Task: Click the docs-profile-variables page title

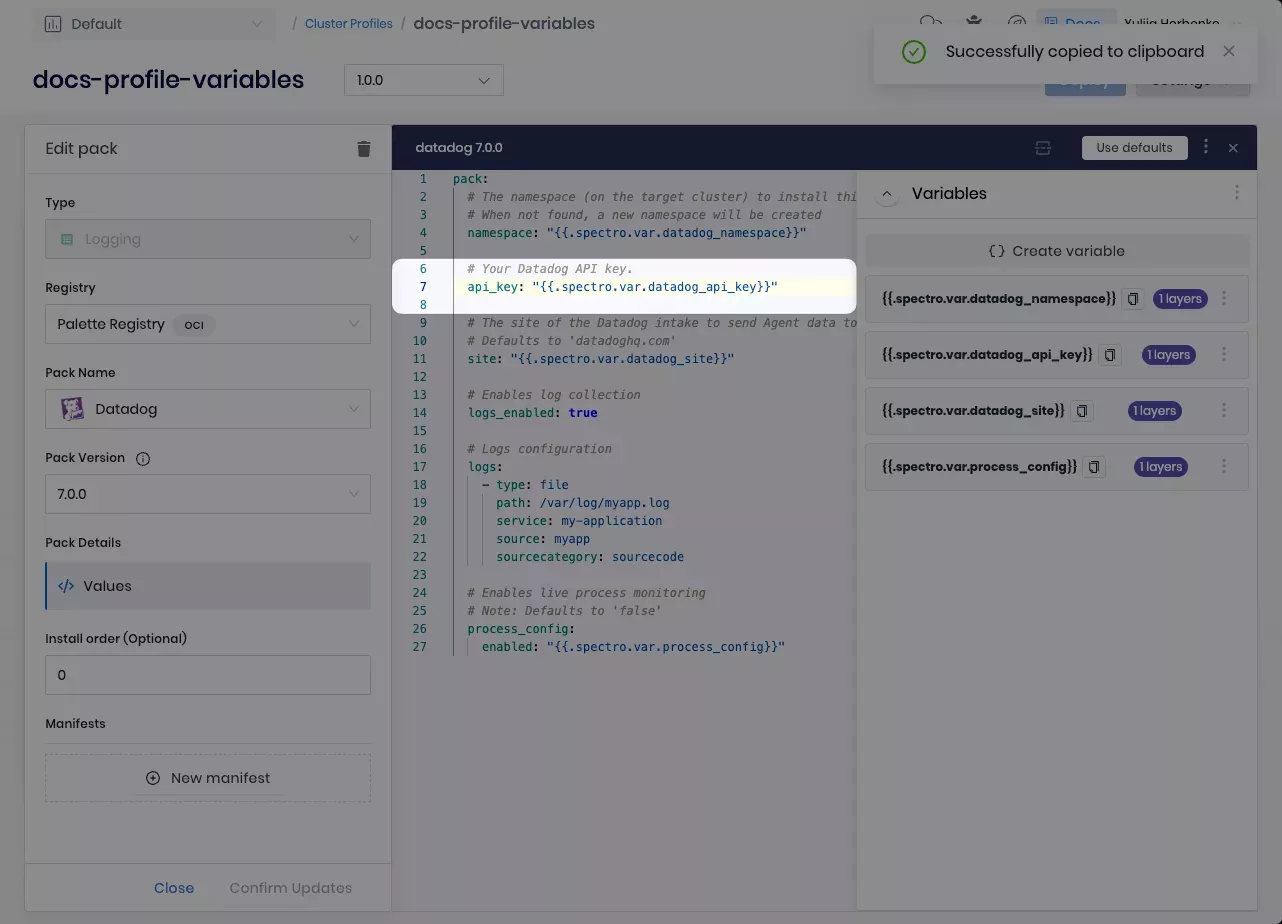Action: [168, 80]
